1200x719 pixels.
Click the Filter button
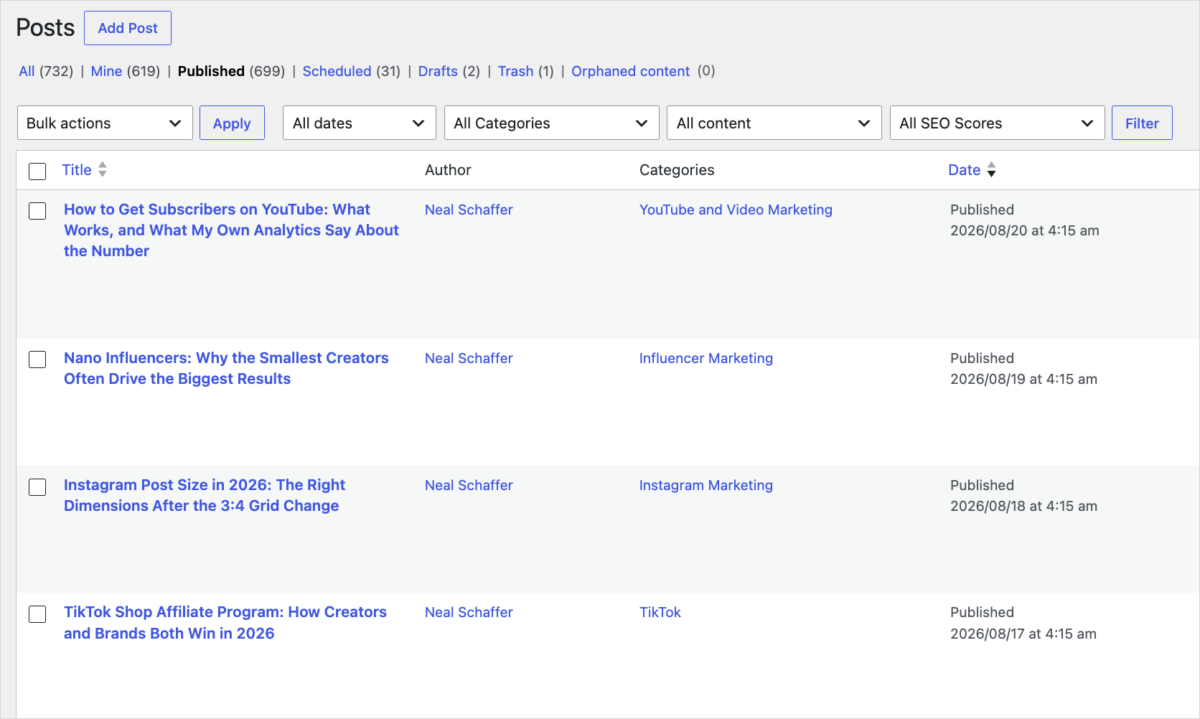pos(1142,123)
